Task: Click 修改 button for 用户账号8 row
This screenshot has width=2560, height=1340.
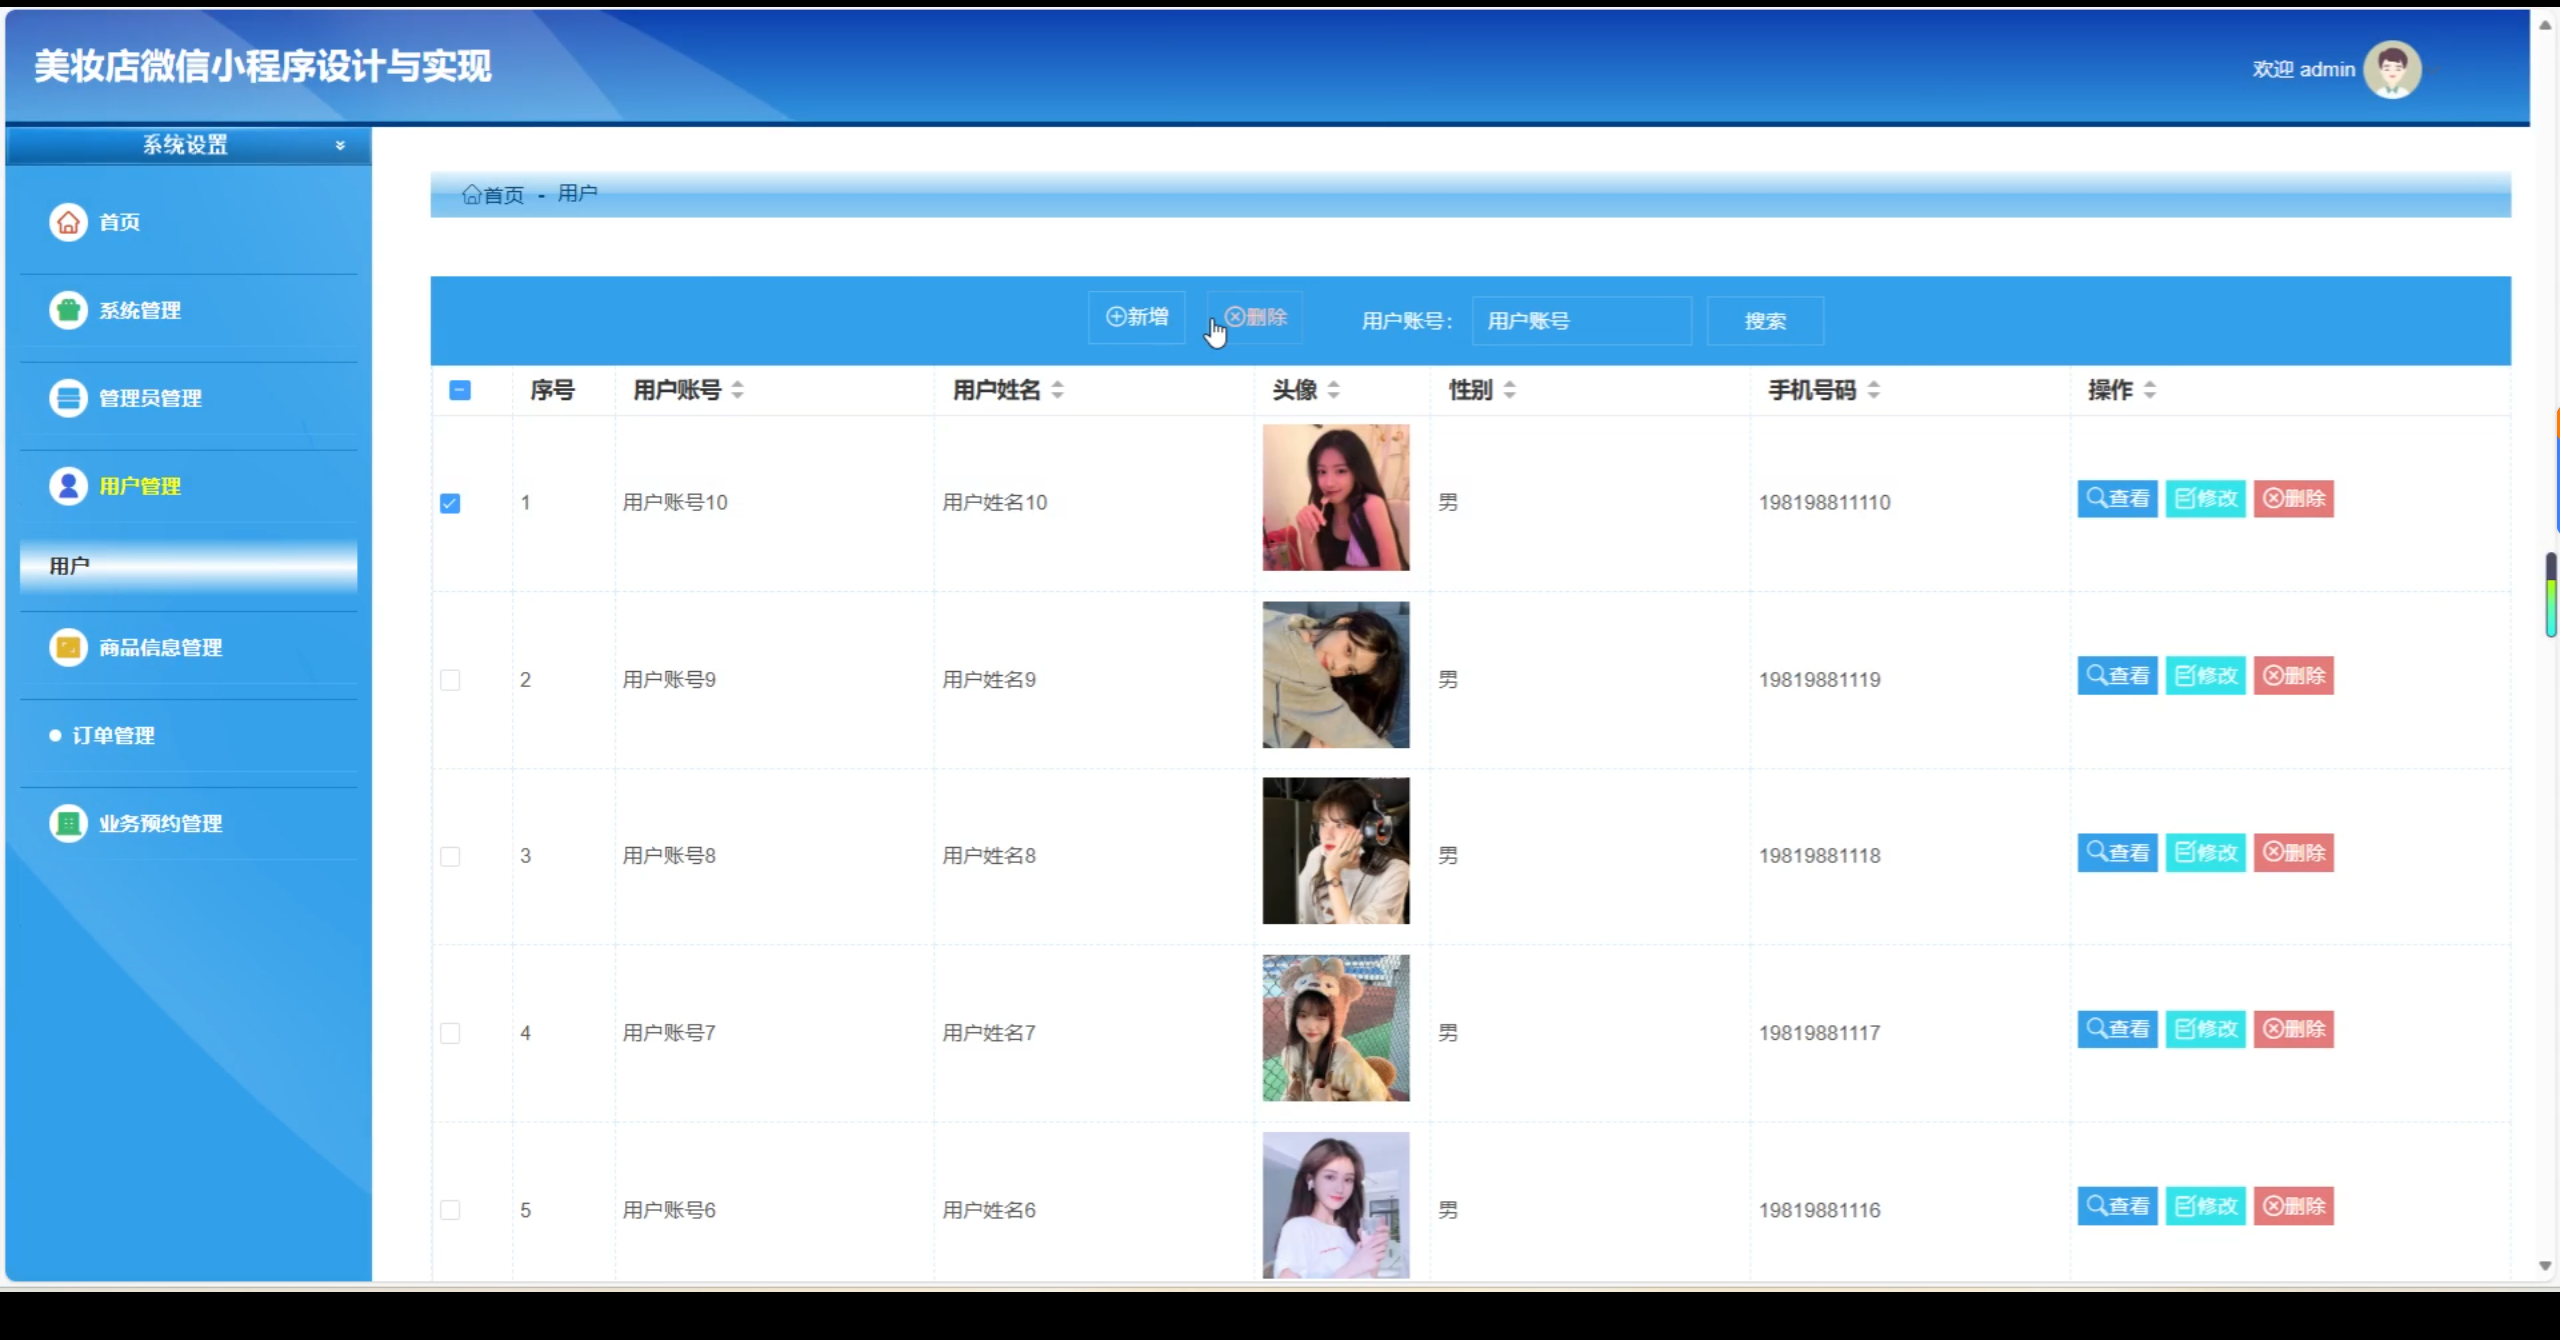Action: click(x=2205, y=853)
